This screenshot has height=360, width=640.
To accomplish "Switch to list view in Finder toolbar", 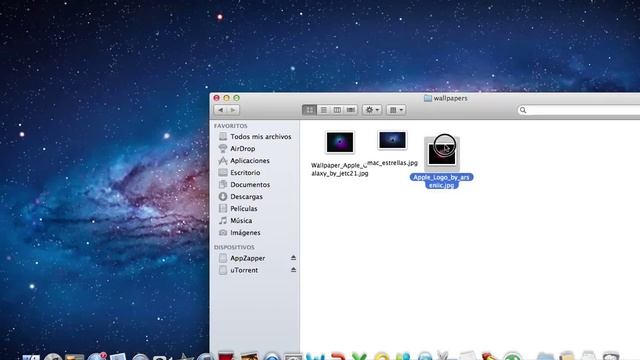I will tap(323, 110).
